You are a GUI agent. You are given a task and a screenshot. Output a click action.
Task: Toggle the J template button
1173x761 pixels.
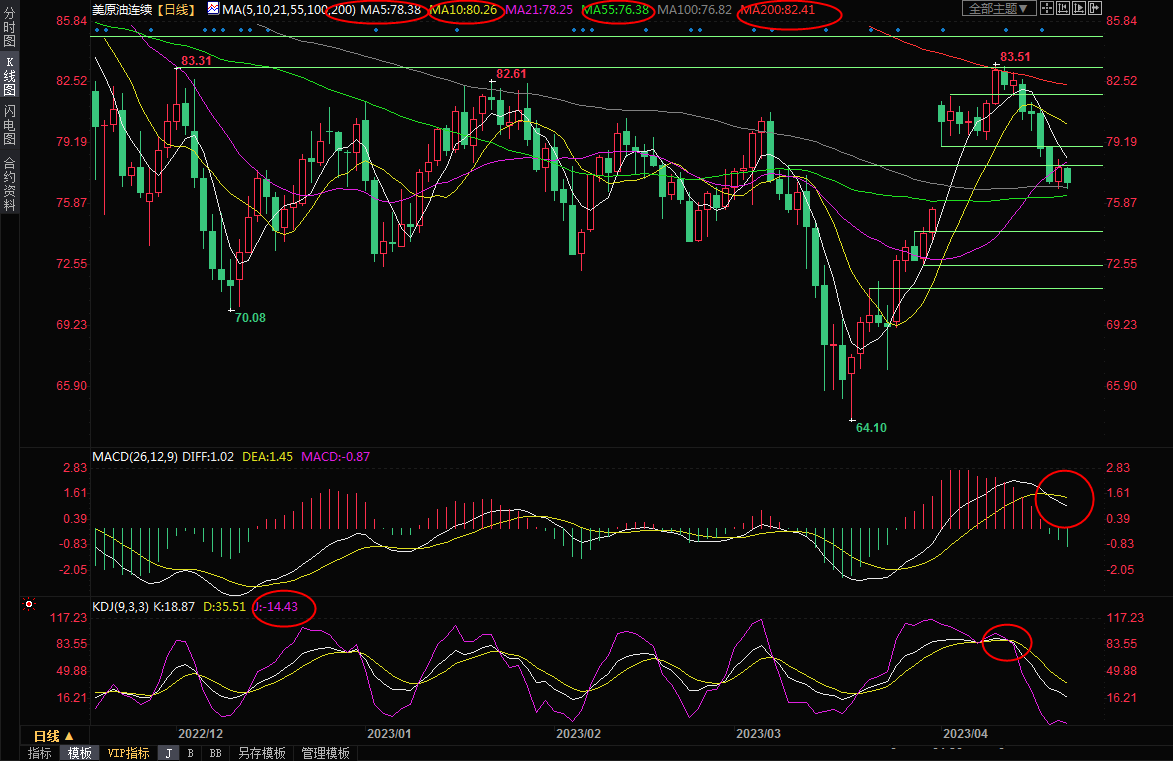pos(168,753)
